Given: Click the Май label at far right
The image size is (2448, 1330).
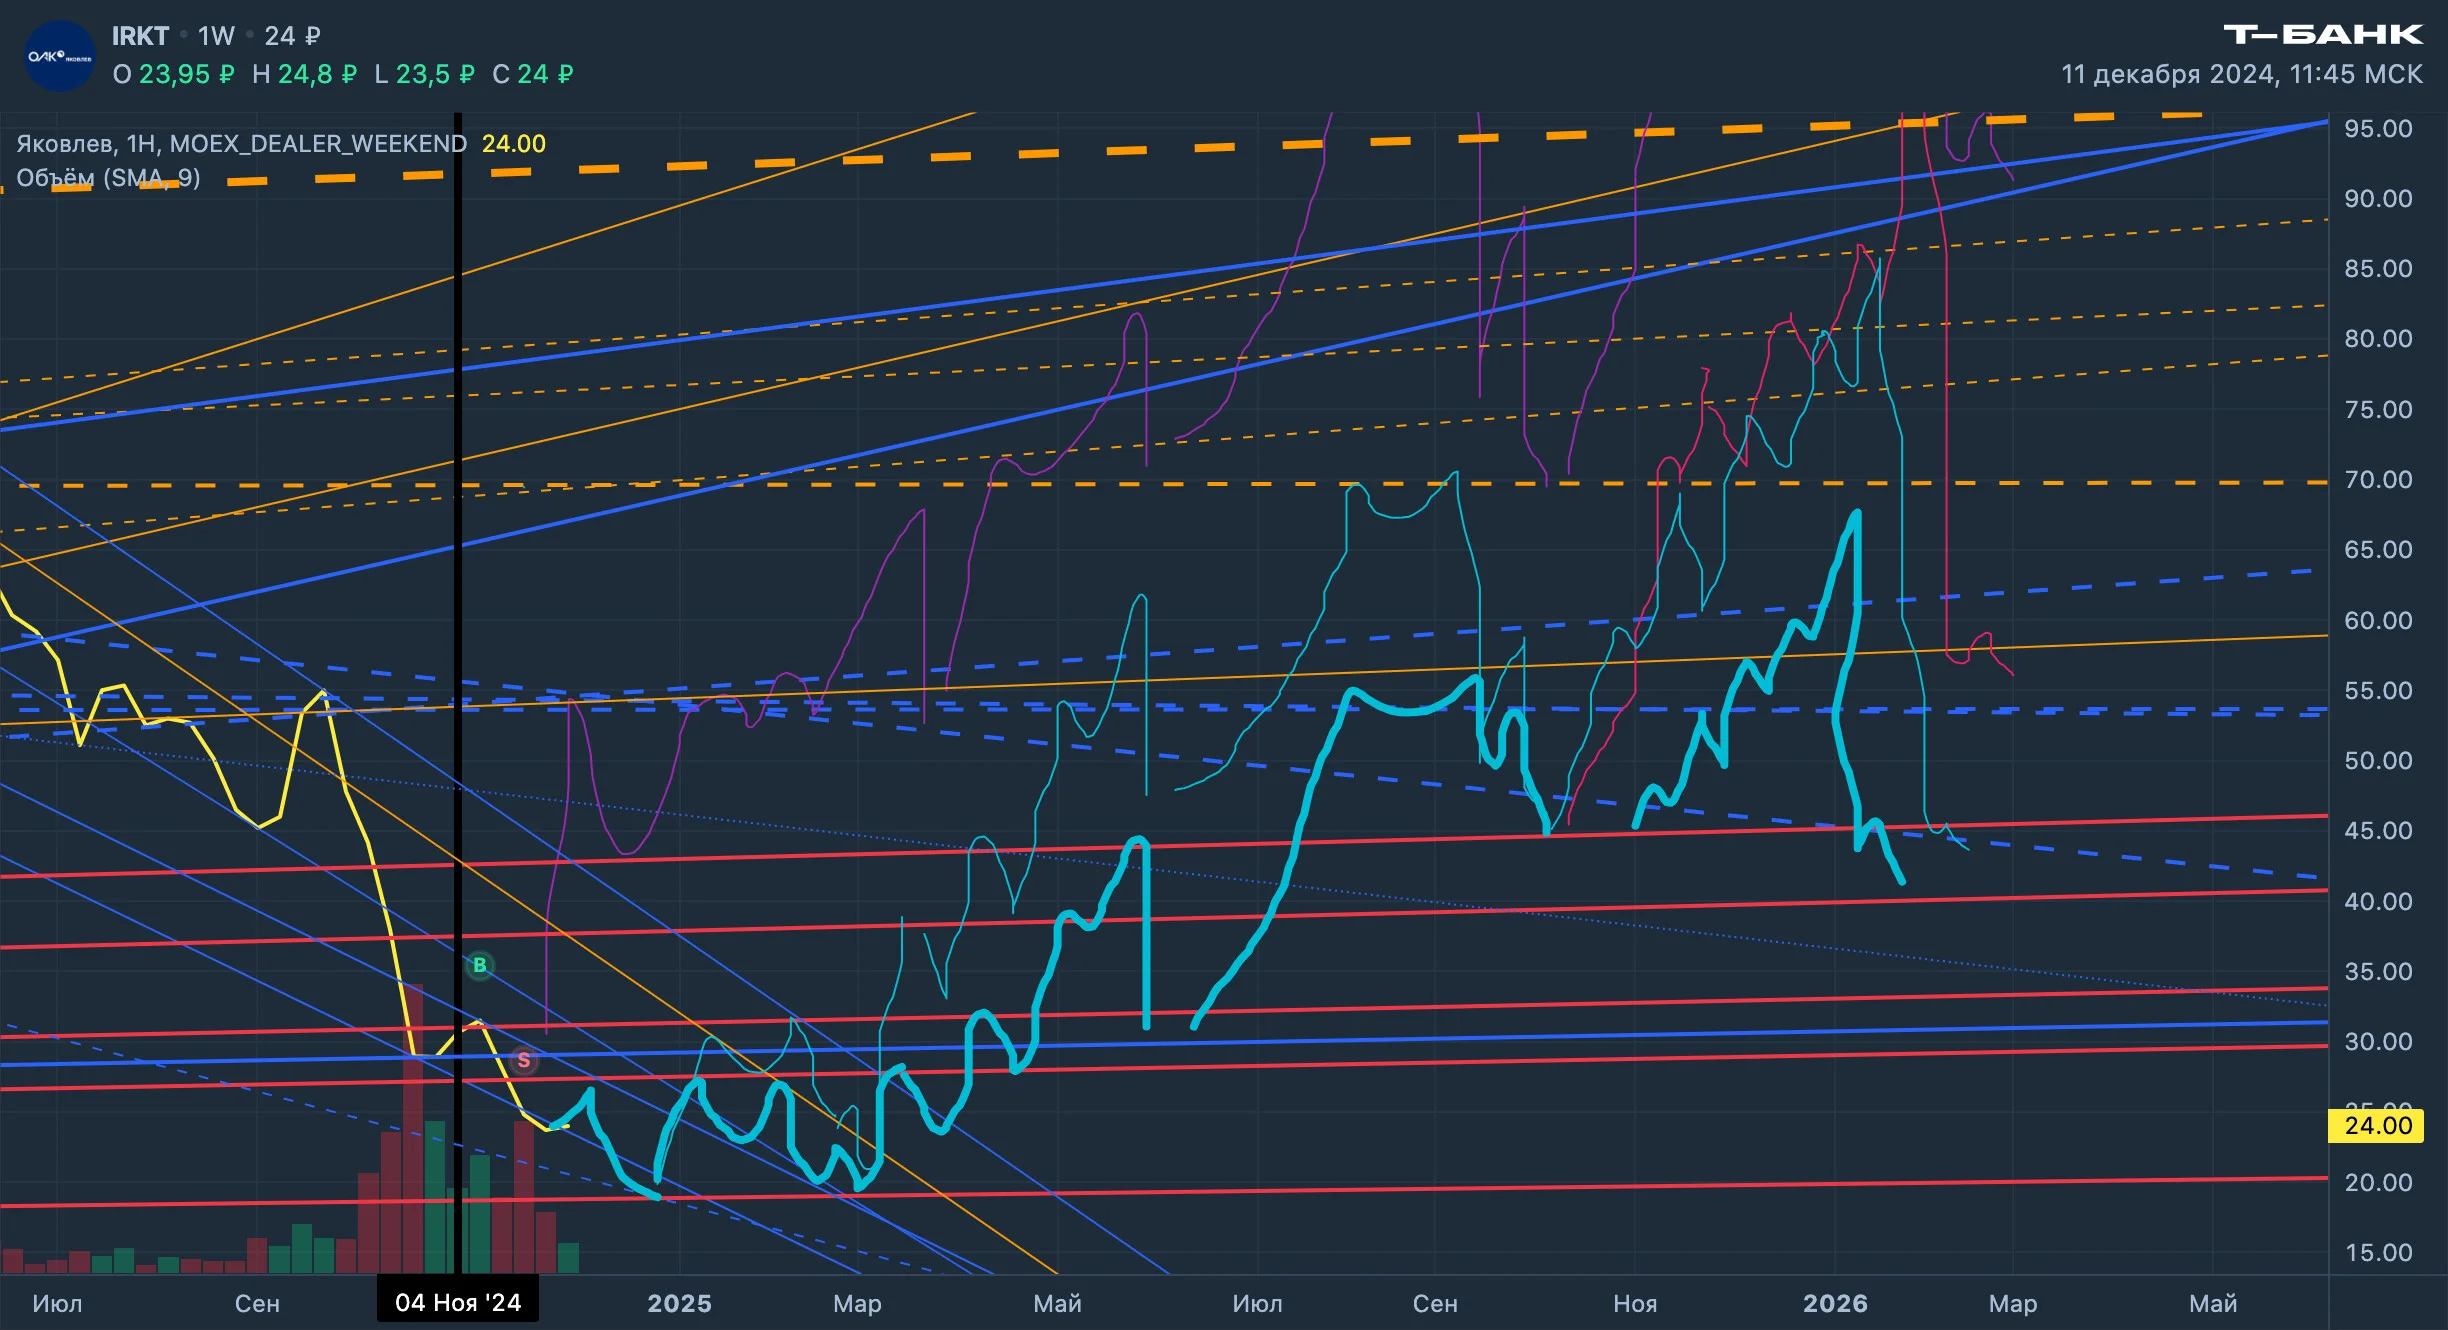Looking at the screenshot, I should (x=2213, y=1303).
